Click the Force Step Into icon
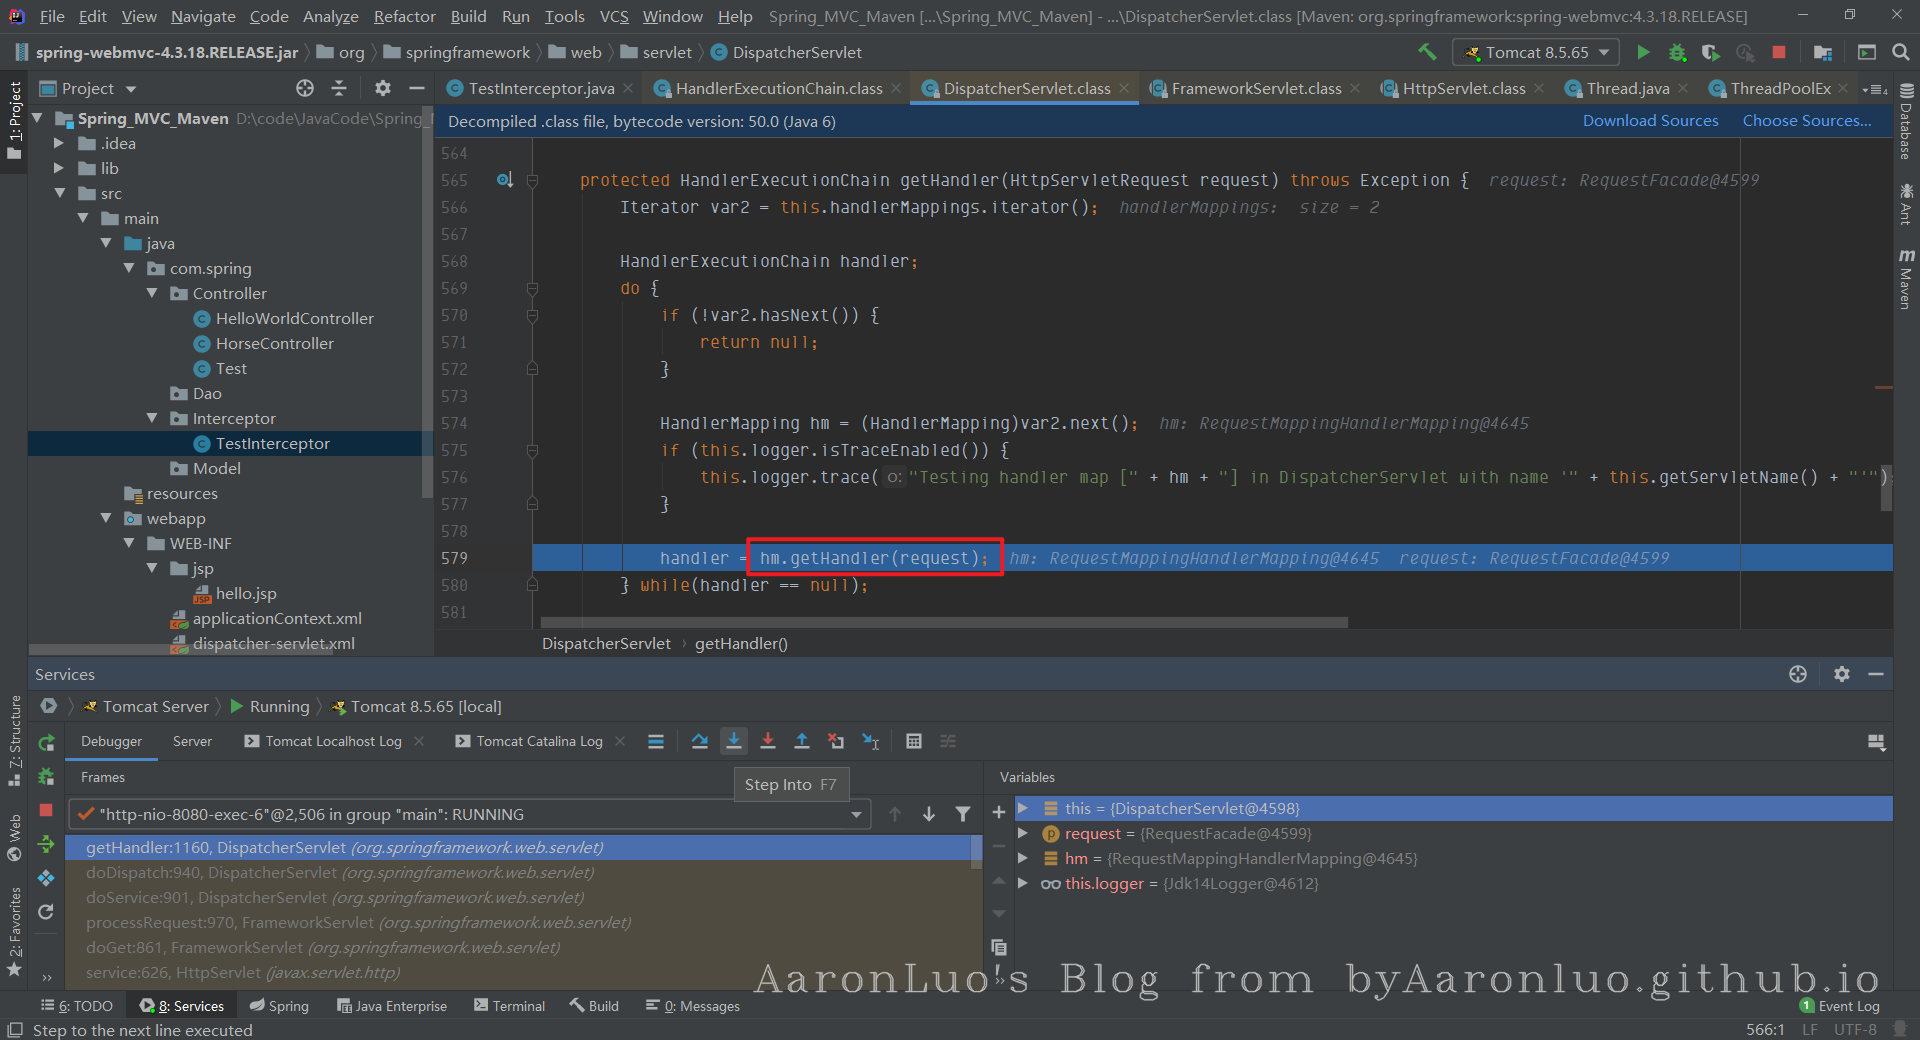This screenshot has width=1920, height=1040. coord(768,741)
